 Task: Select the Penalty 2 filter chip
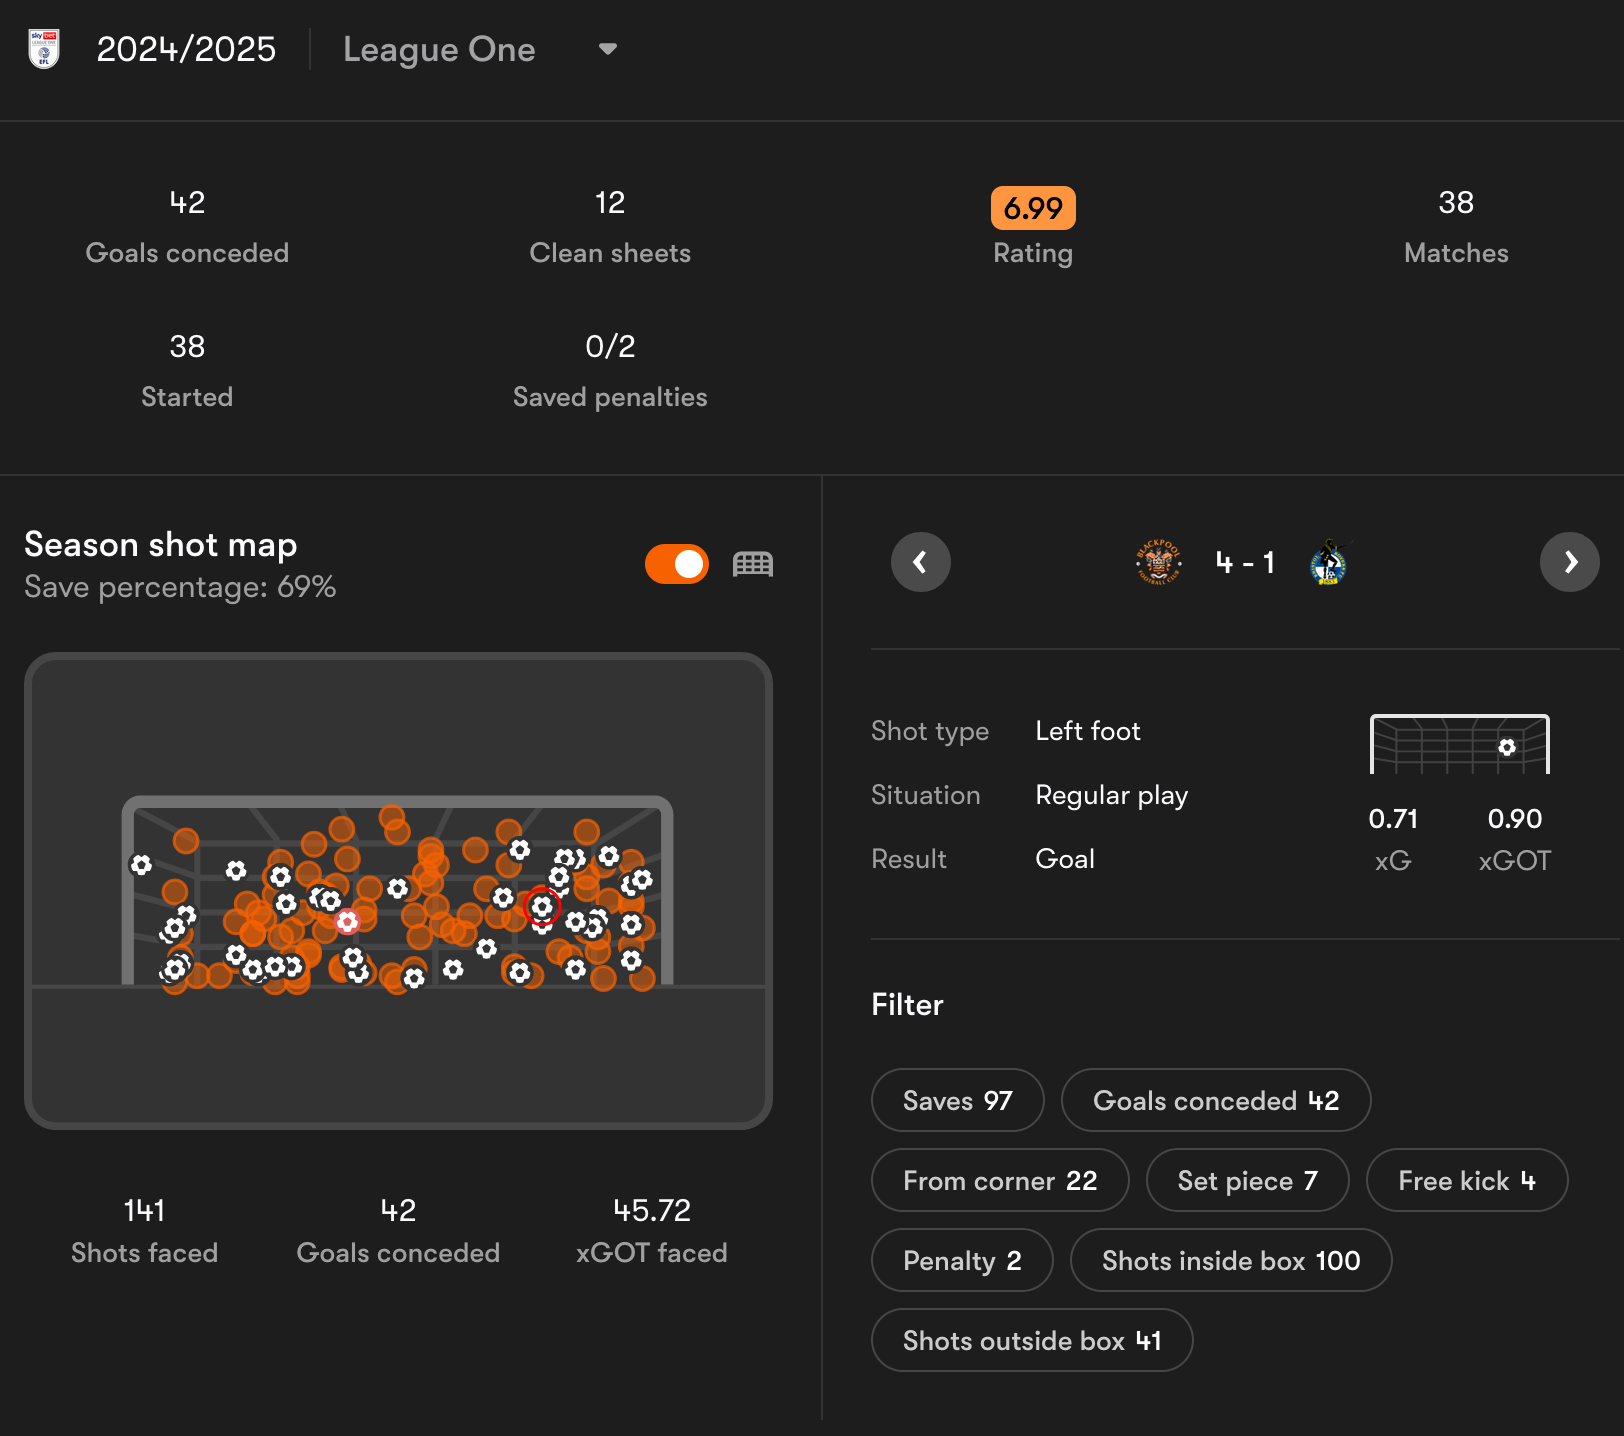tap(961, 1260)
